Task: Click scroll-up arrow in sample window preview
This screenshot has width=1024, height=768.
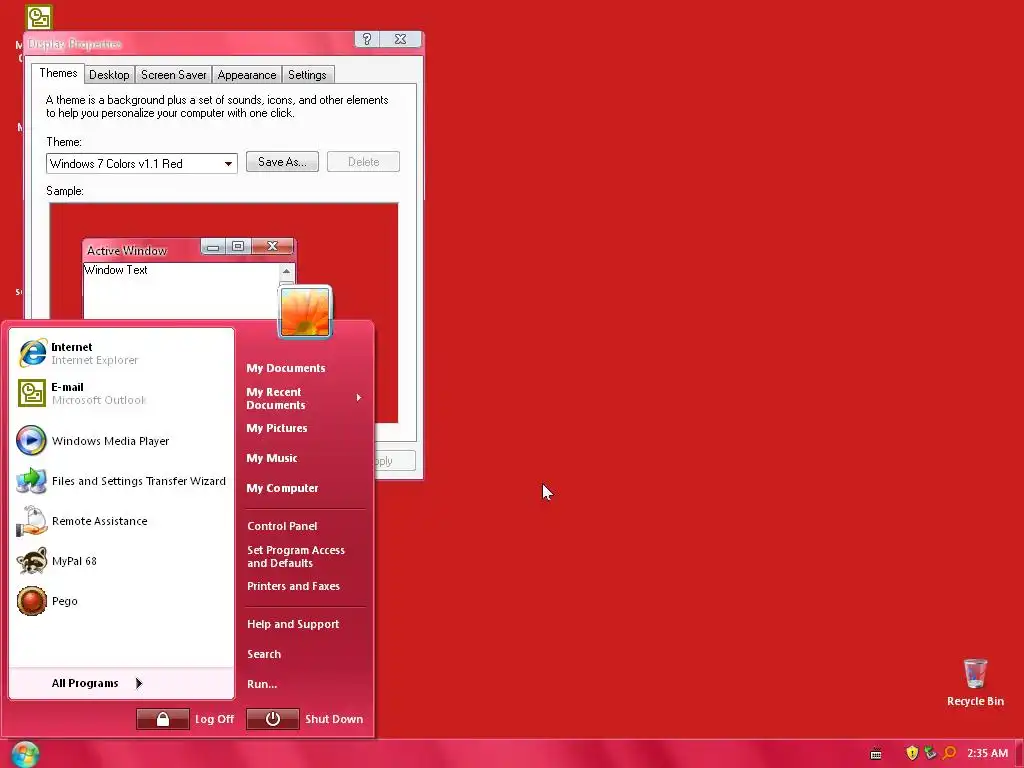Action: click(x=286, y=271)
